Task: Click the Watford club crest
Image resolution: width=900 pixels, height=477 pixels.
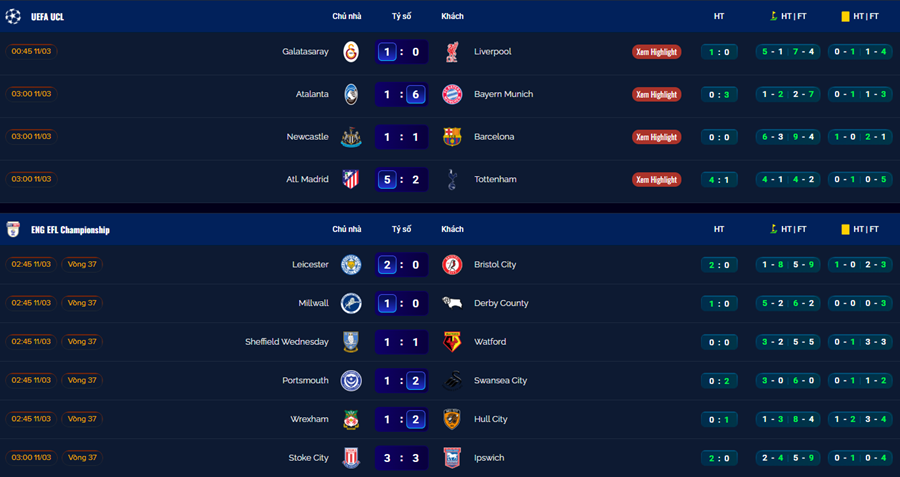Action: tap(452, 342)
